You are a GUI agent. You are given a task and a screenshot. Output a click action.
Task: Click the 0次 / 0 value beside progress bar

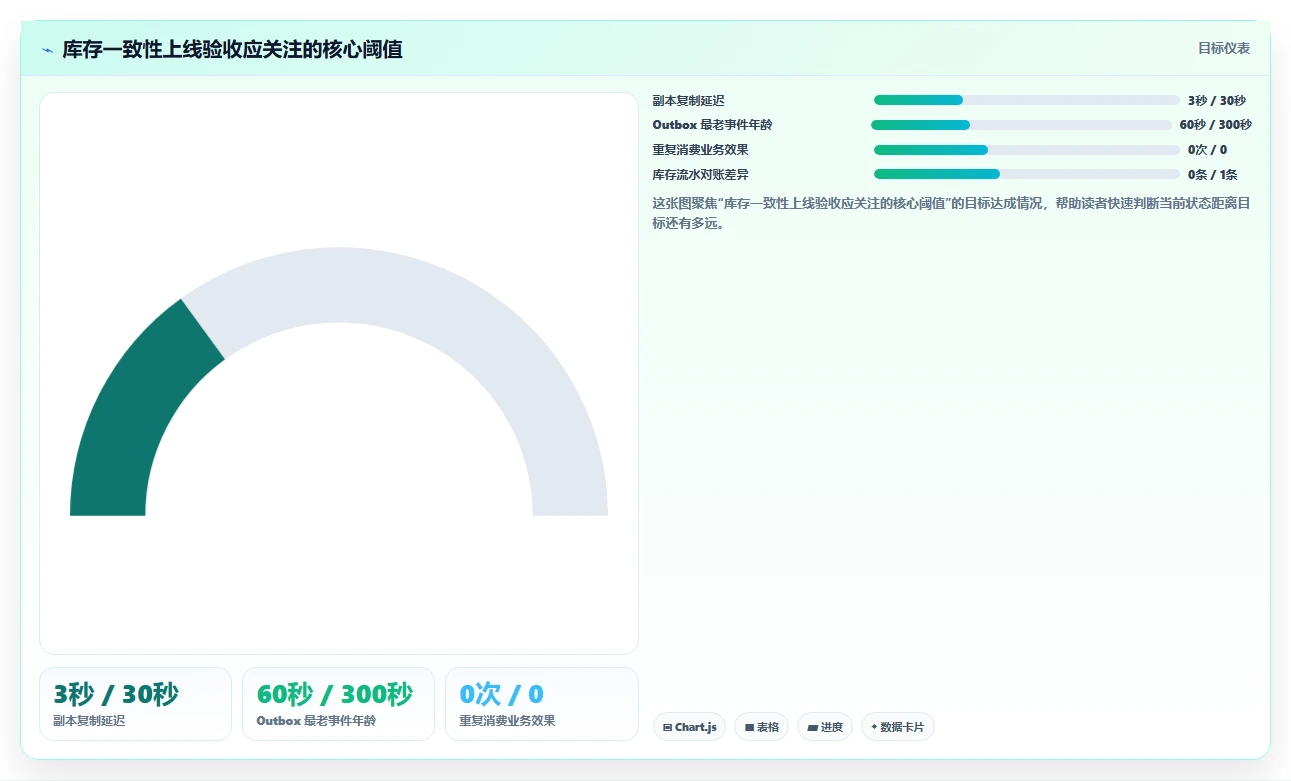[1207, 150]
